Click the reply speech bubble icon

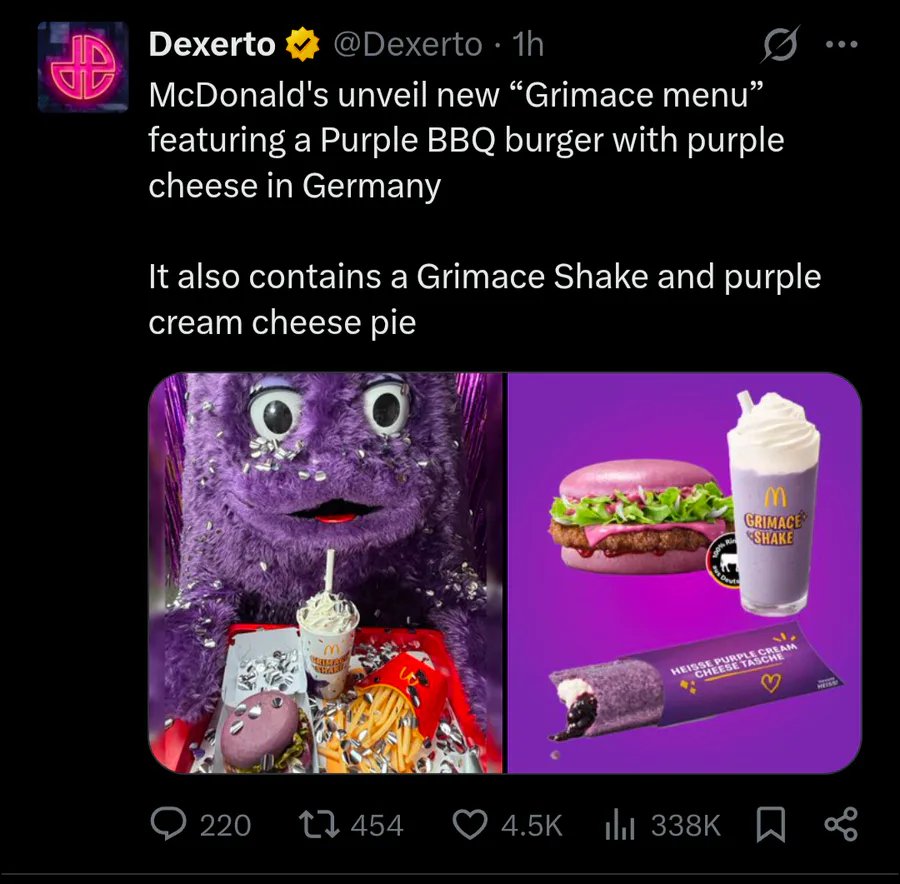(169, 824)
